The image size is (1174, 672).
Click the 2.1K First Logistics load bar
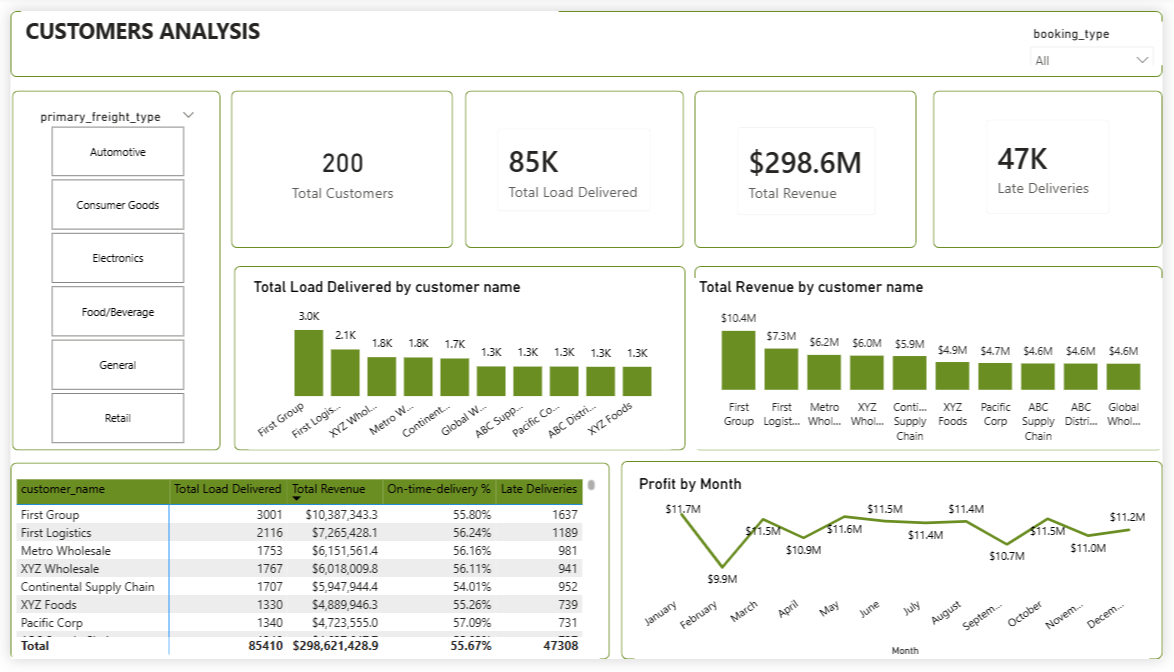[x=345, y=373]
